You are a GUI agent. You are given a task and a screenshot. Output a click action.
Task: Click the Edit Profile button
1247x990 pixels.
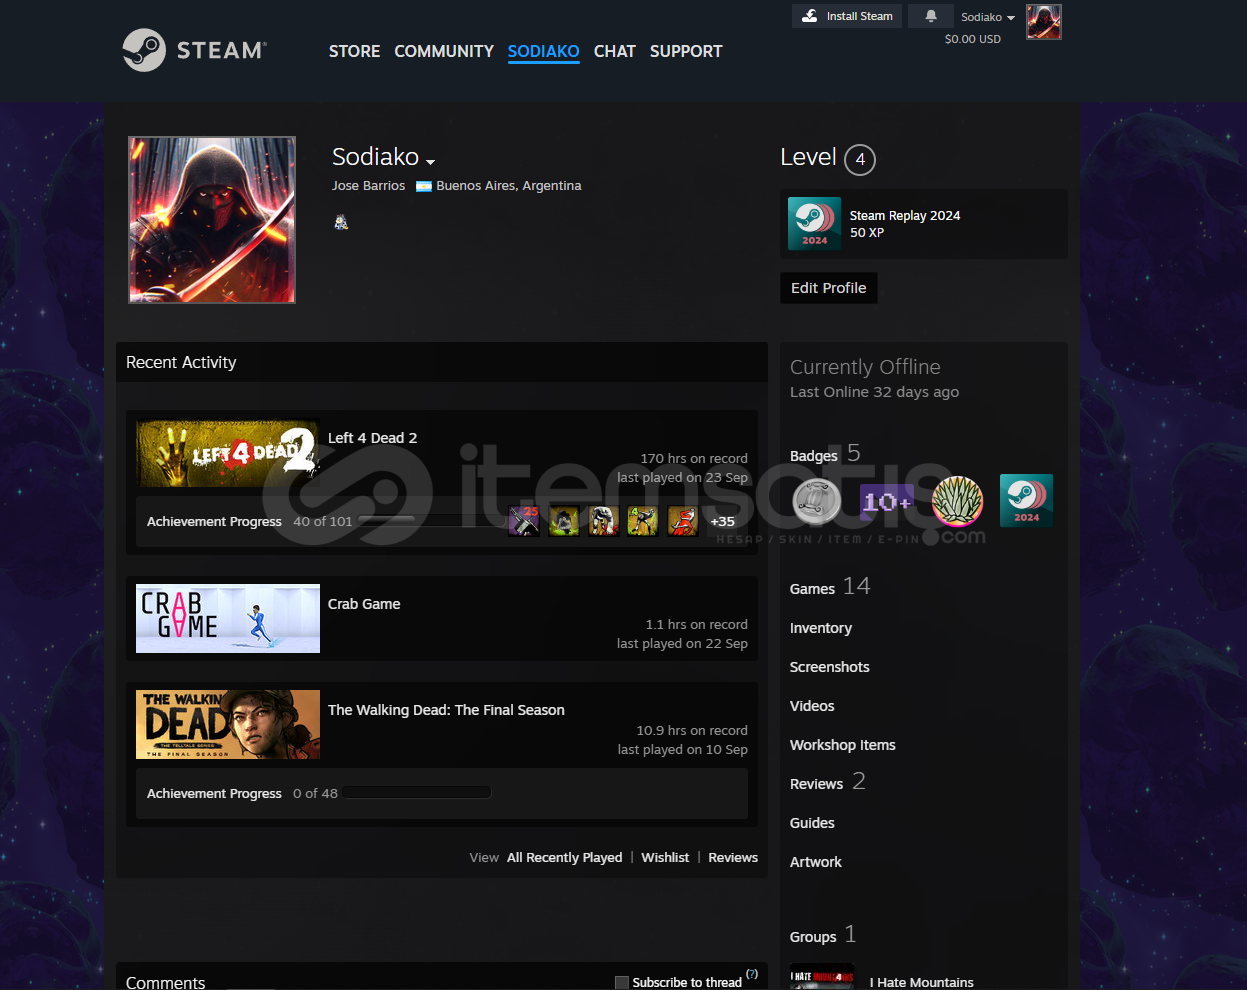828,288
